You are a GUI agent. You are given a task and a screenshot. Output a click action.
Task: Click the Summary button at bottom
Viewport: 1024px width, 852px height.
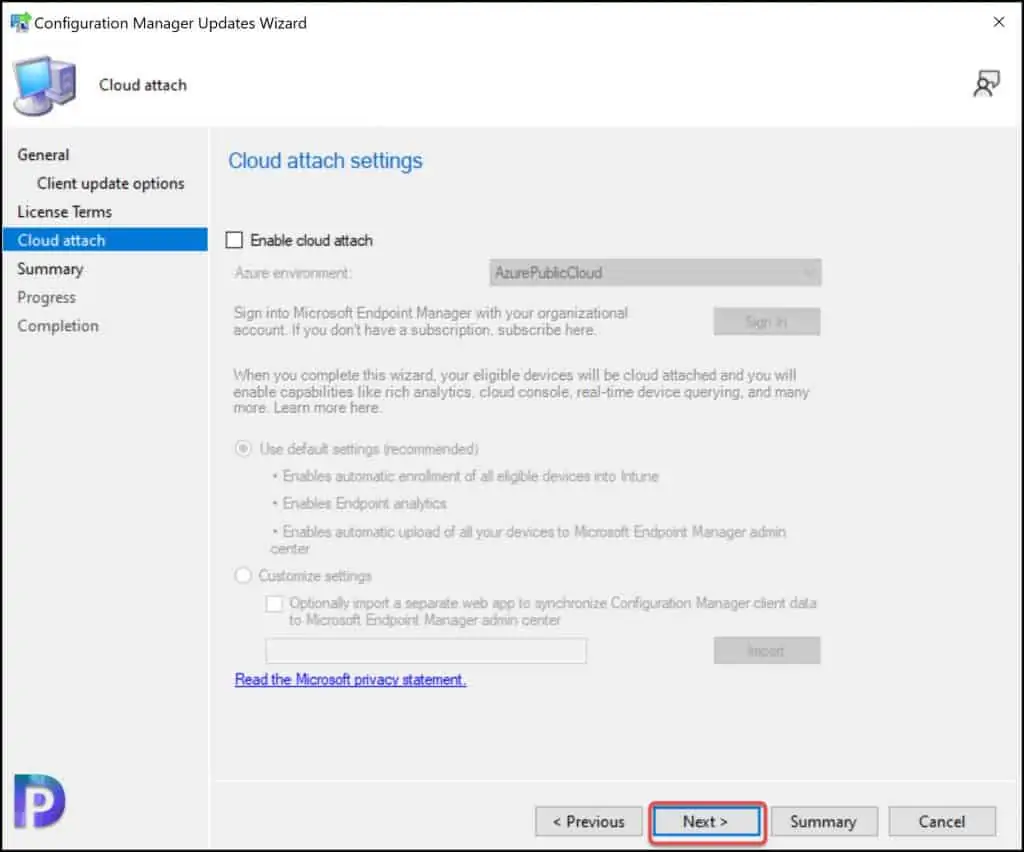click(824, 821)
